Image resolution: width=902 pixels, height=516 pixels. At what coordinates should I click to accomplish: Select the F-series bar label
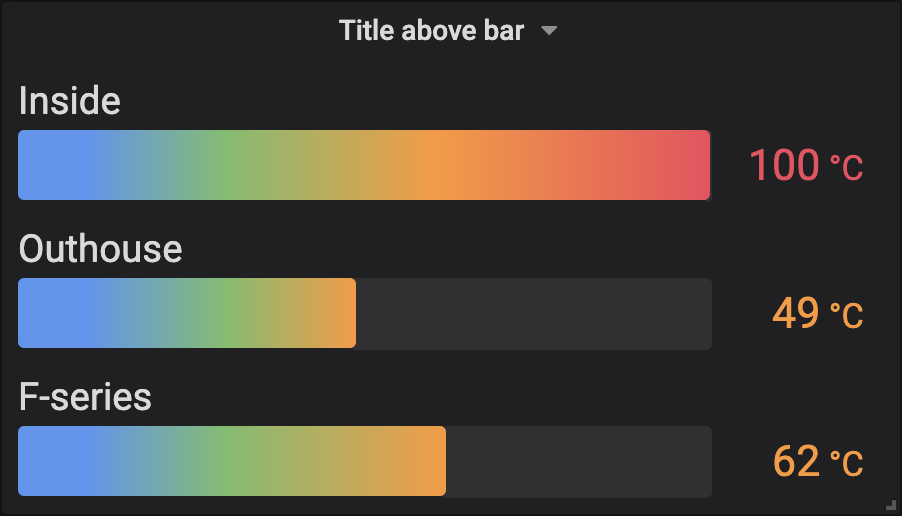(85, 396)
